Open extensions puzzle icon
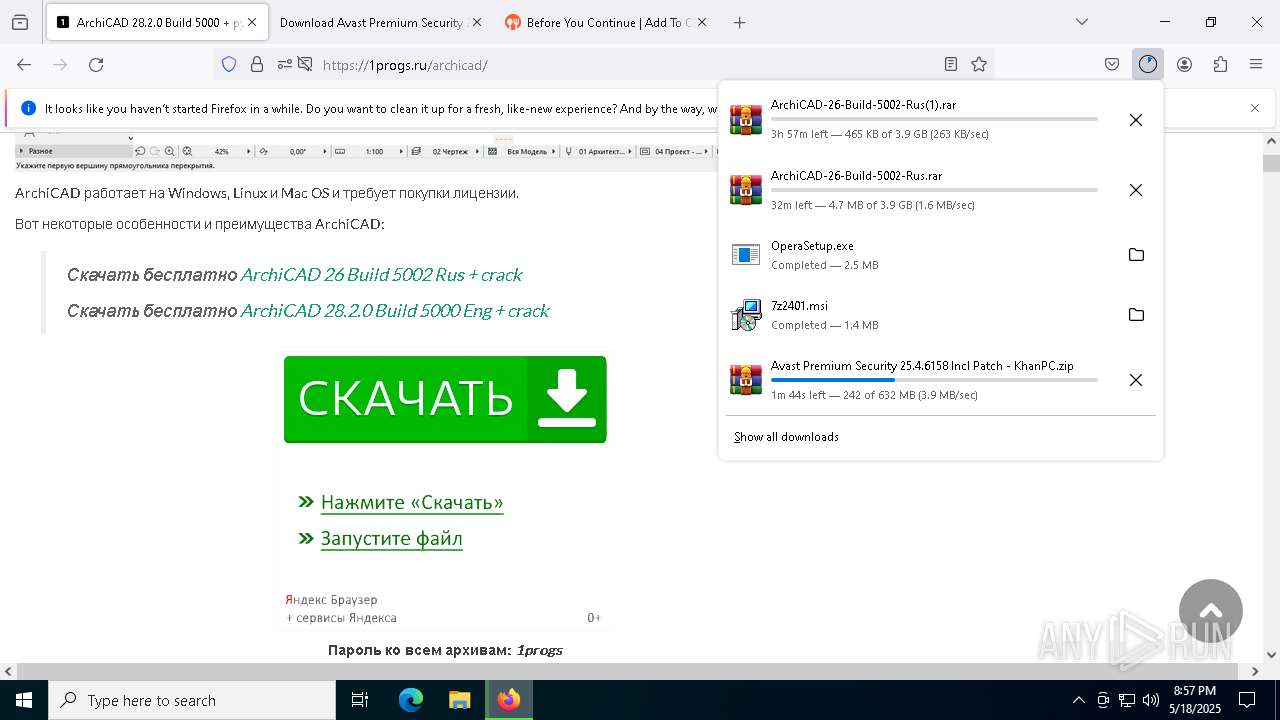This screenshot has height=720, width=1280. 1220,64
